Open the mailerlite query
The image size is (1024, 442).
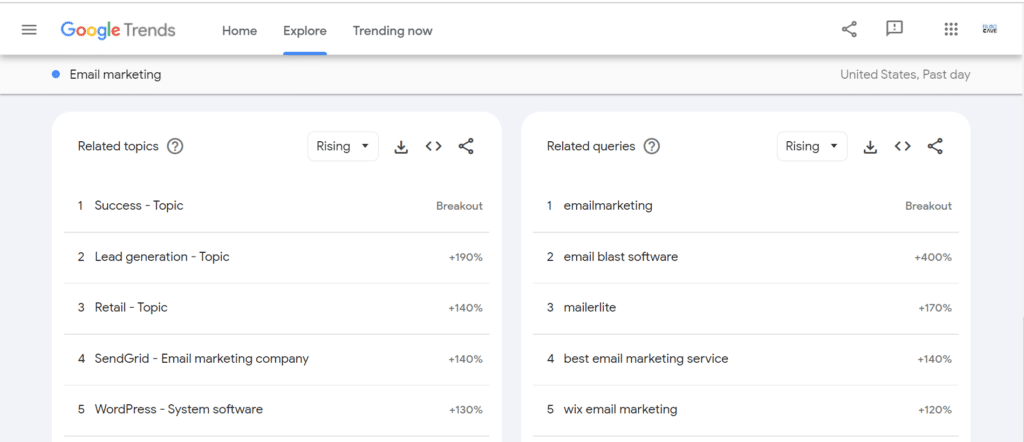coord(746,308)
